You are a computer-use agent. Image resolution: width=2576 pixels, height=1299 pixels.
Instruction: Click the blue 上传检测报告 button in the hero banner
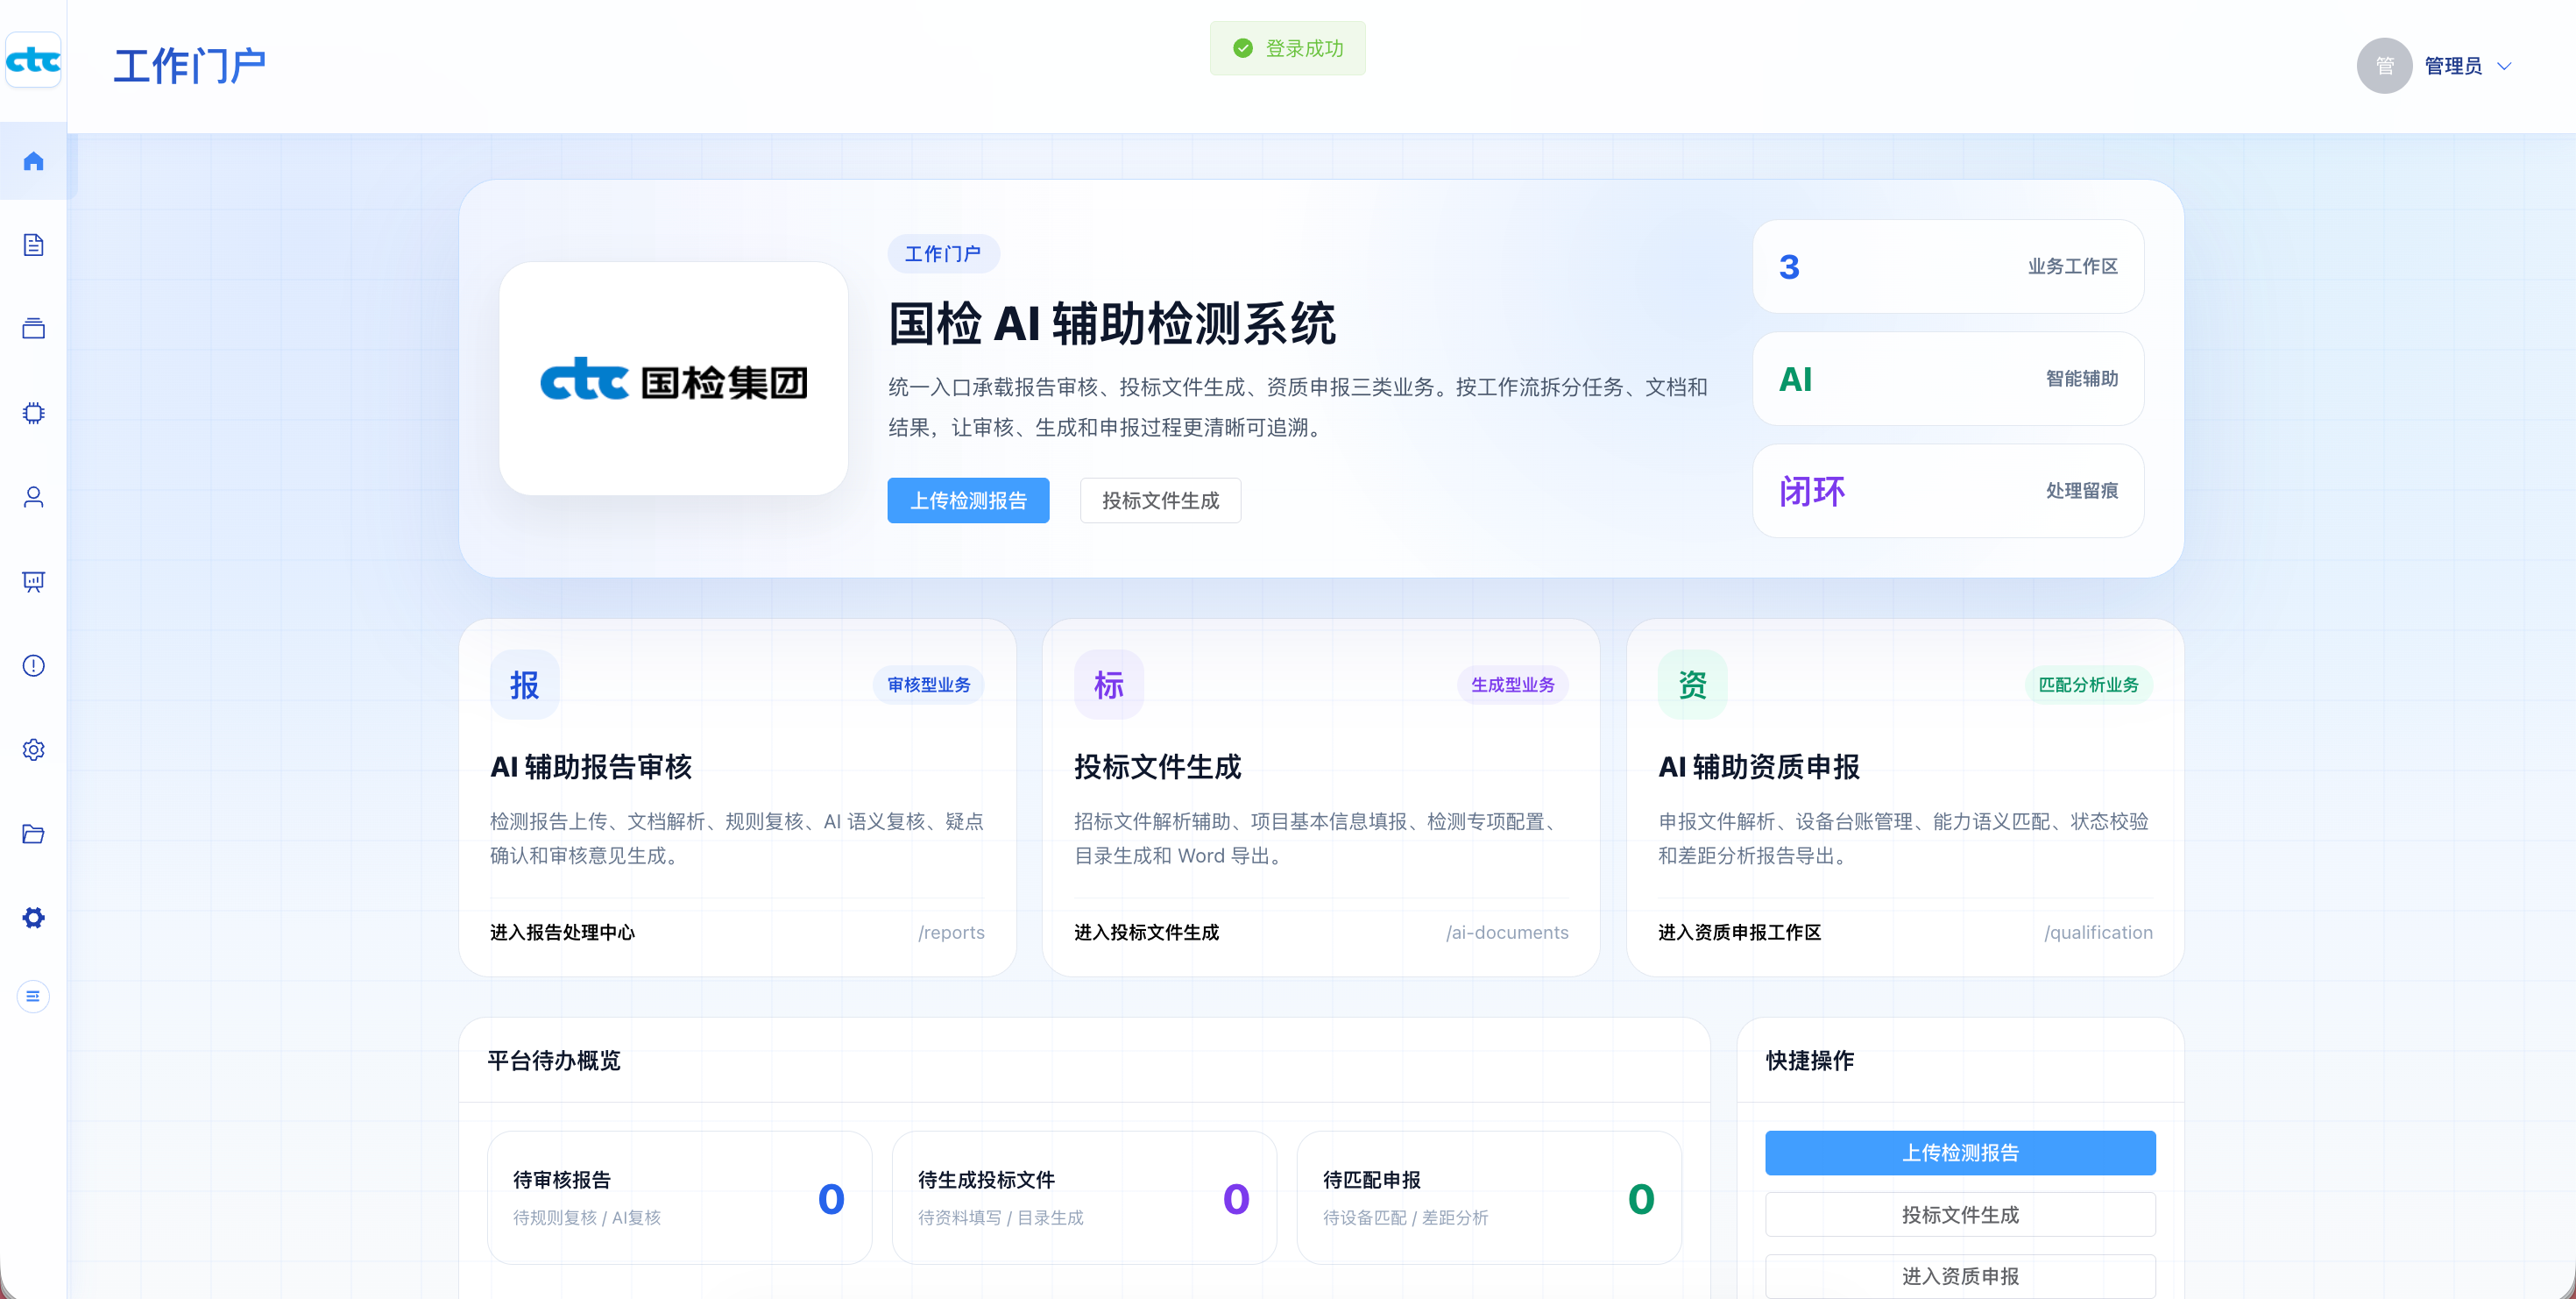(968, 500)
